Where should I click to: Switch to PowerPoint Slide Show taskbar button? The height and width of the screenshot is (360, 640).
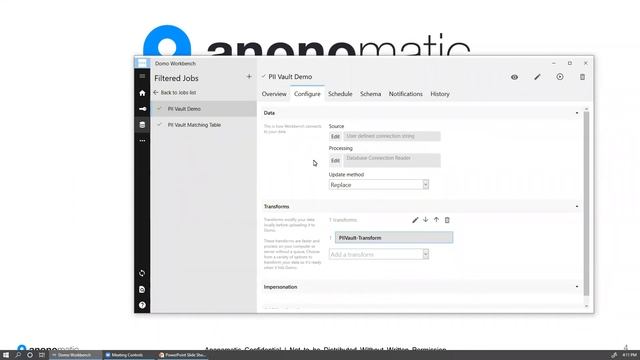182,355
